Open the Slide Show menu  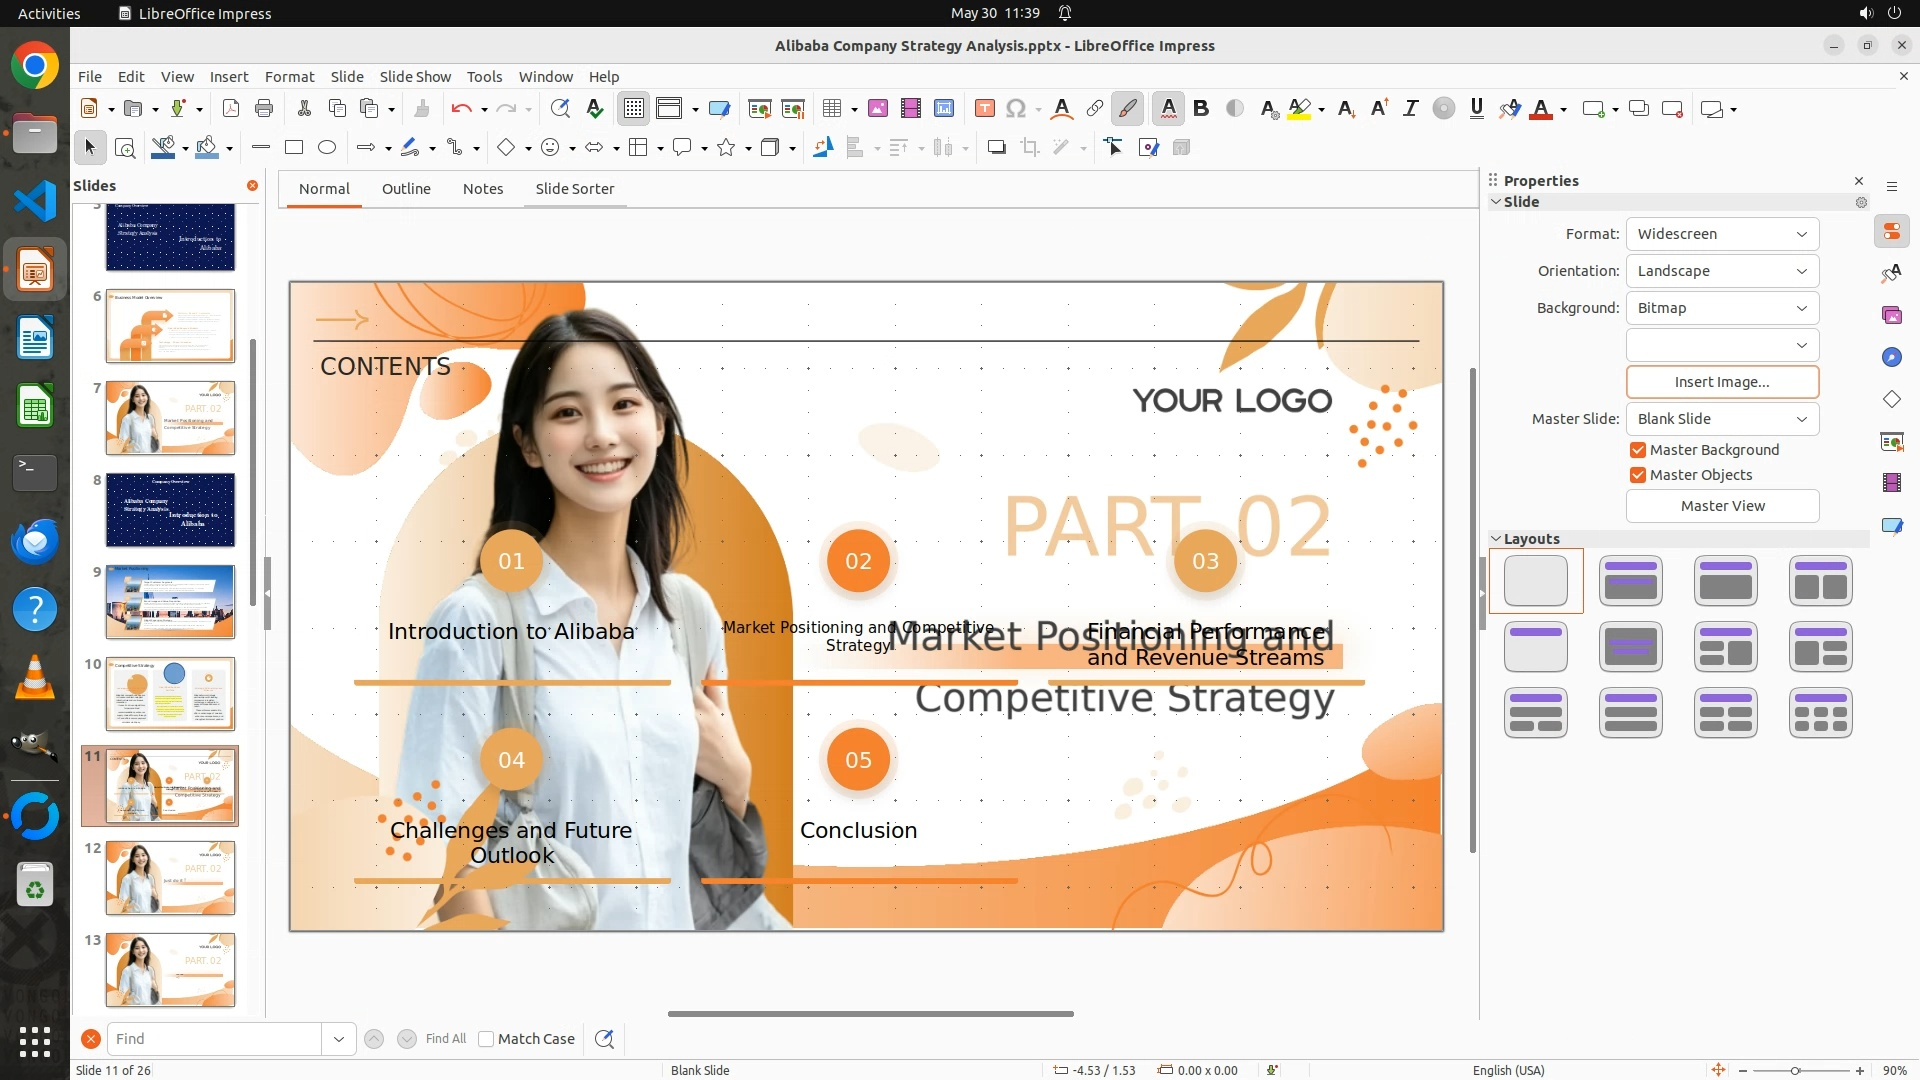tap(415, 77)
